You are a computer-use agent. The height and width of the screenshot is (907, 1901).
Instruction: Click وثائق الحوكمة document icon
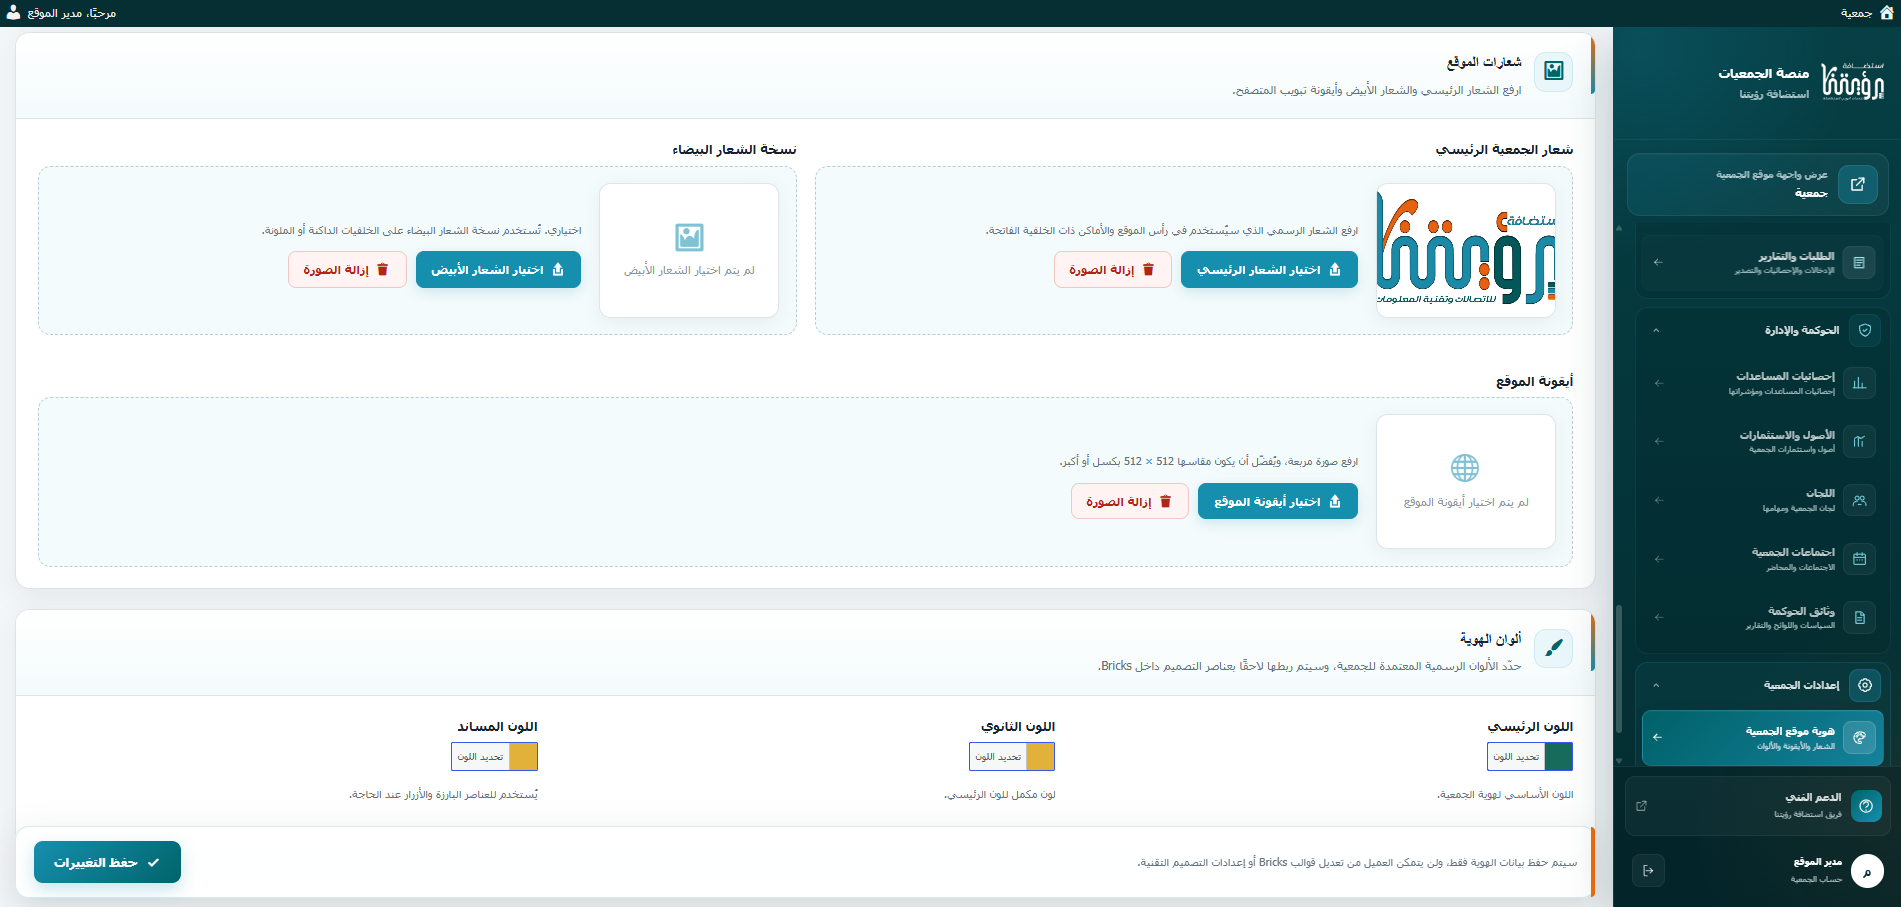pos(1859,617)
